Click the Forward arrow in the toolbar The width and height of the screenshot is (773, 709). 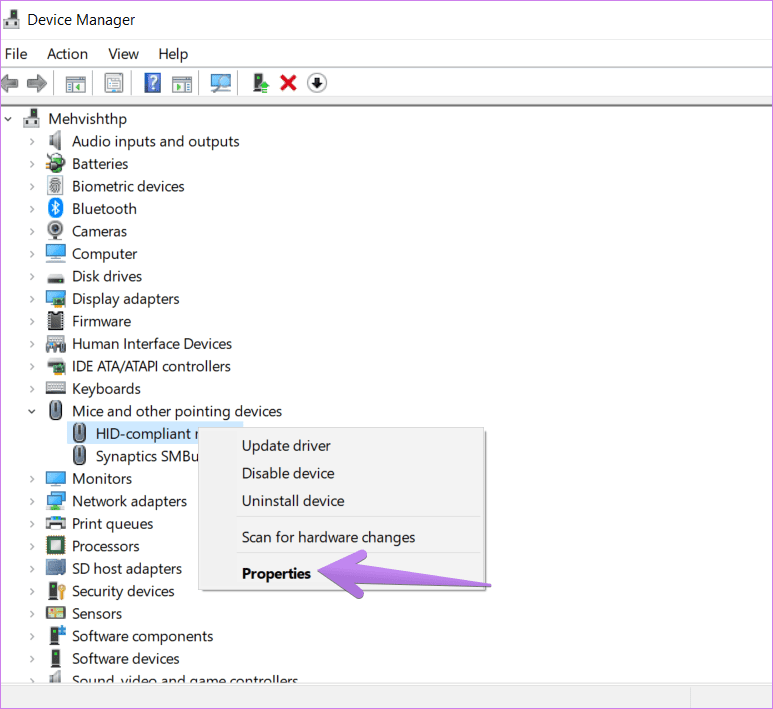click(x=37, y=83)
